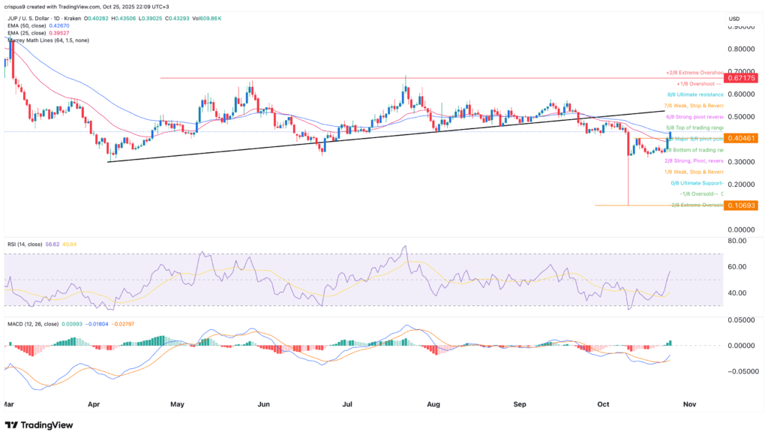The image size is (768, 438).
Task: Click the orange 0.40461 price label
Action: click(x=741, y=139)
